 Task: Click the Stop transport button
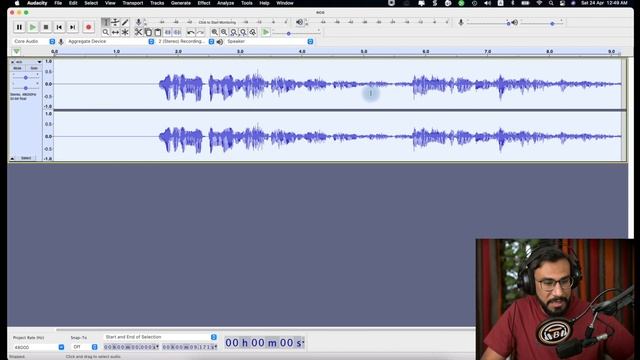coord(46,27)
